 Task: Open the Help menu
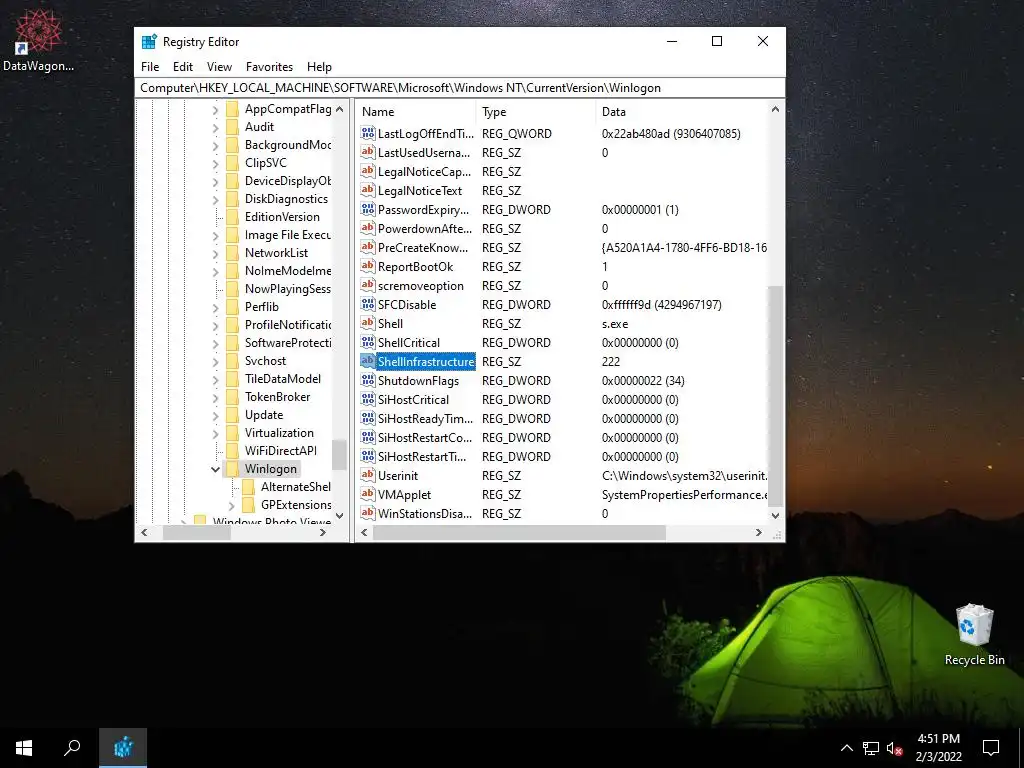click(319, 67)
